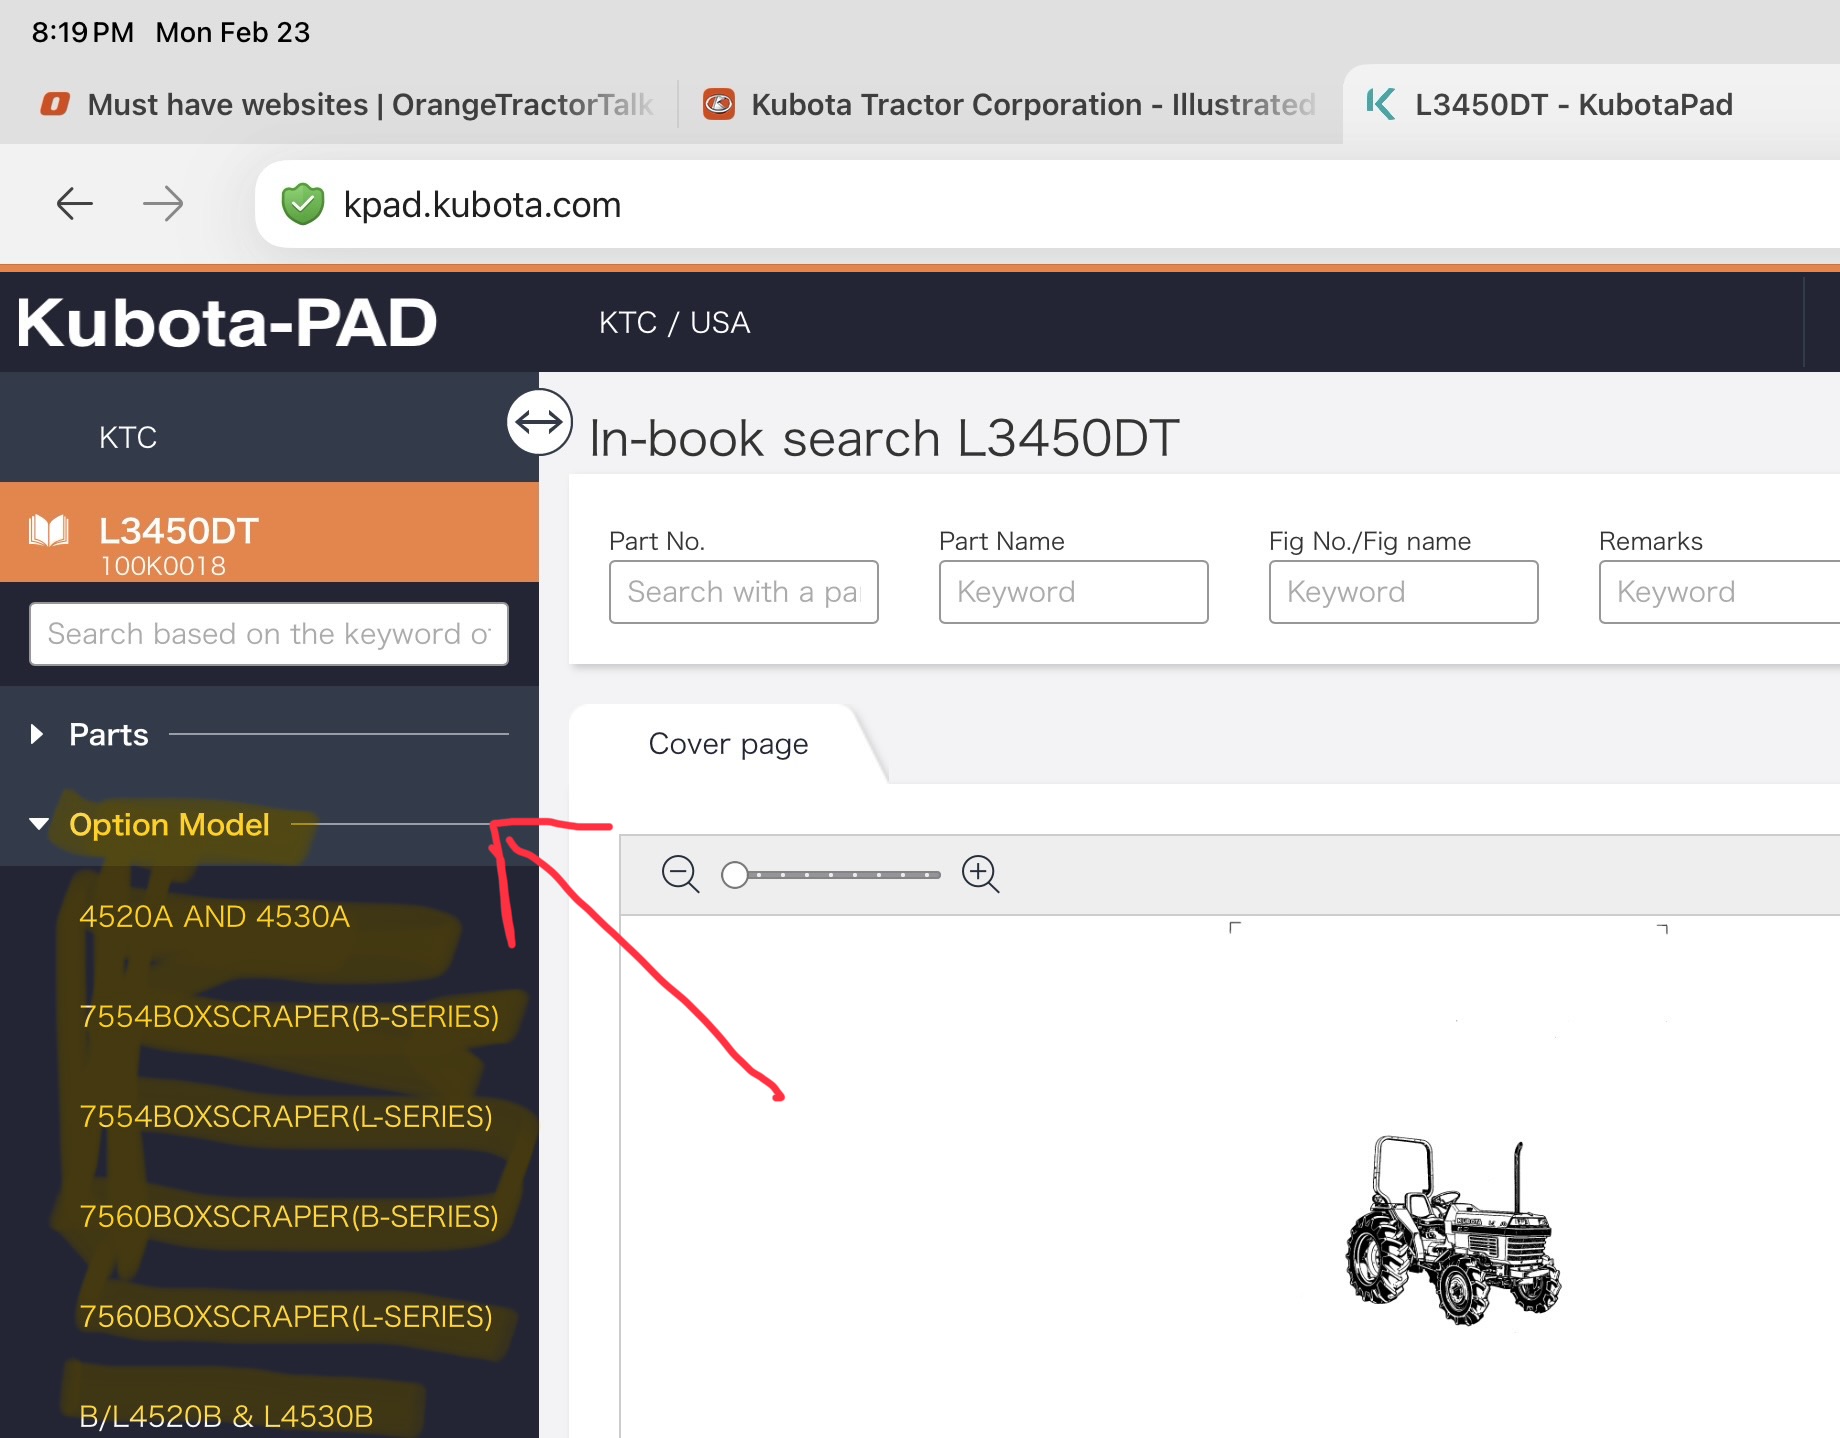The height and width of the screenshot is (1438, 1840).
Task: Collapse the Option Model section
Action: pos(39,825)
